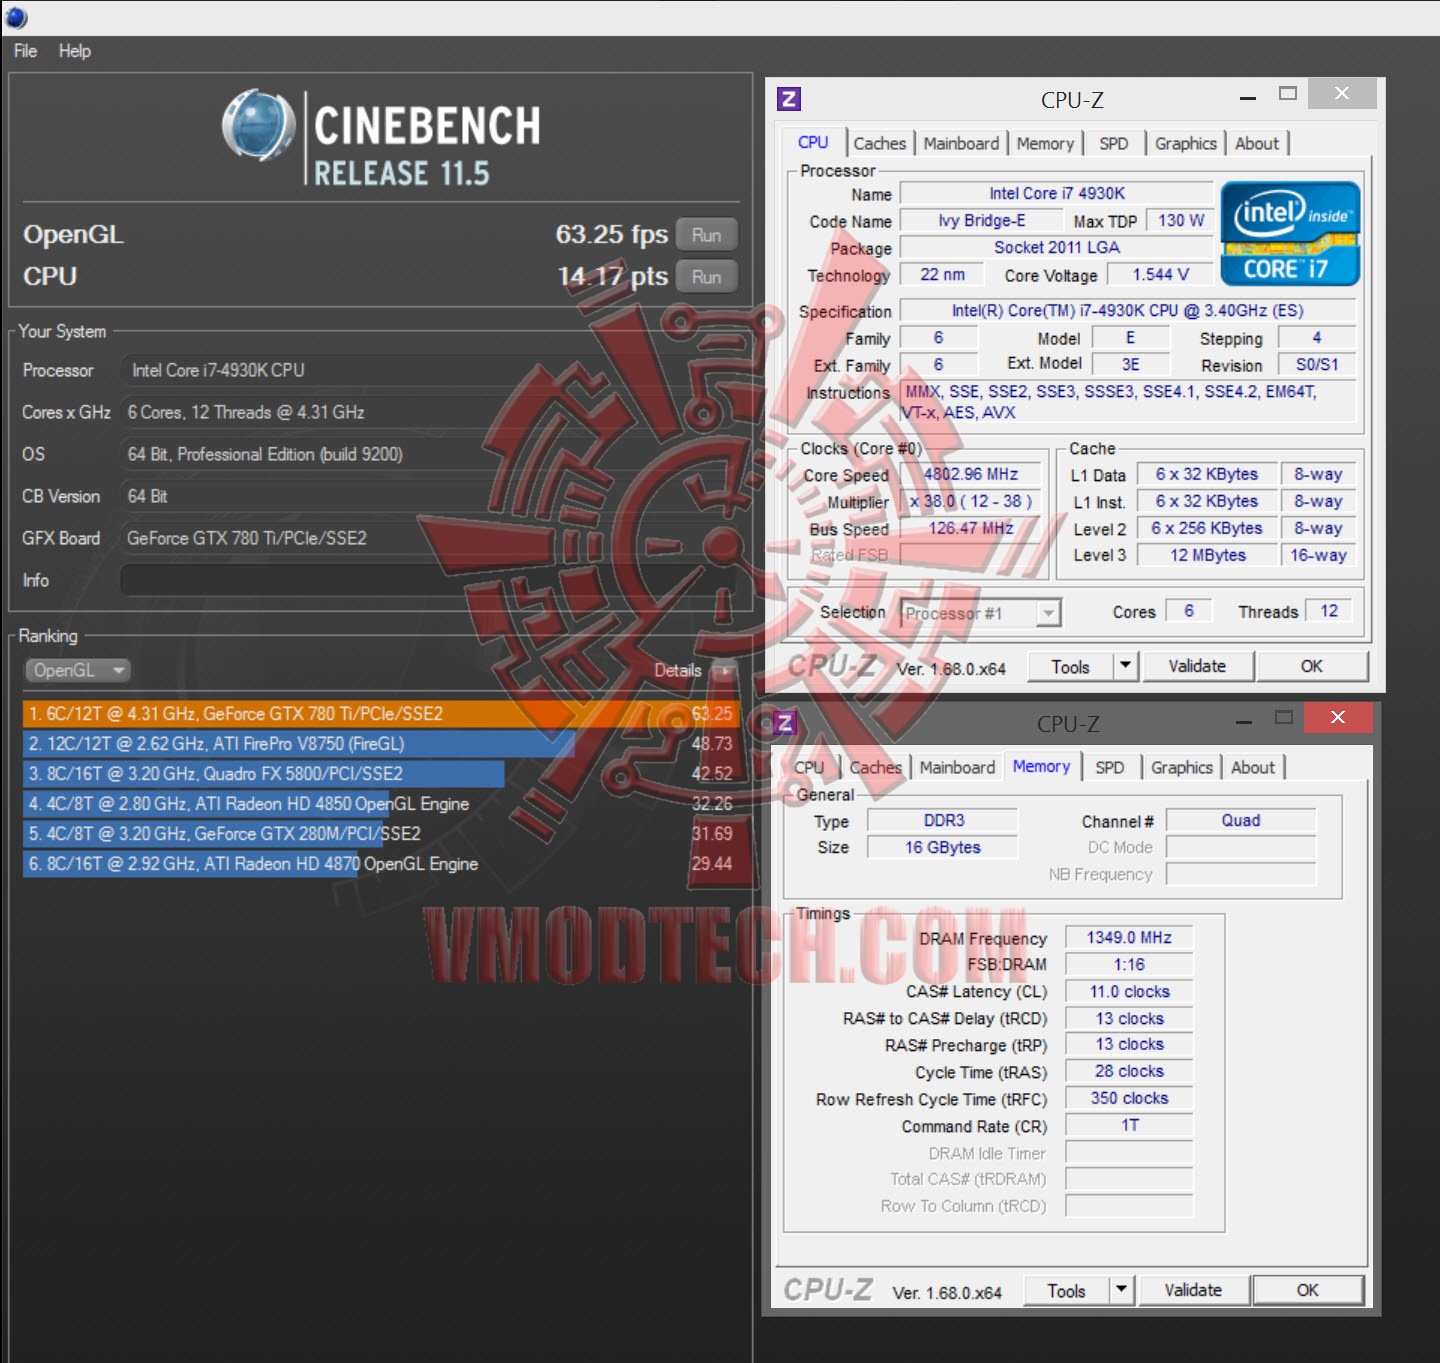Screen dimensions: 1440x1363
Task: Open the About tab in upper CPU-Z
Action: click(x=1257, y=143)
